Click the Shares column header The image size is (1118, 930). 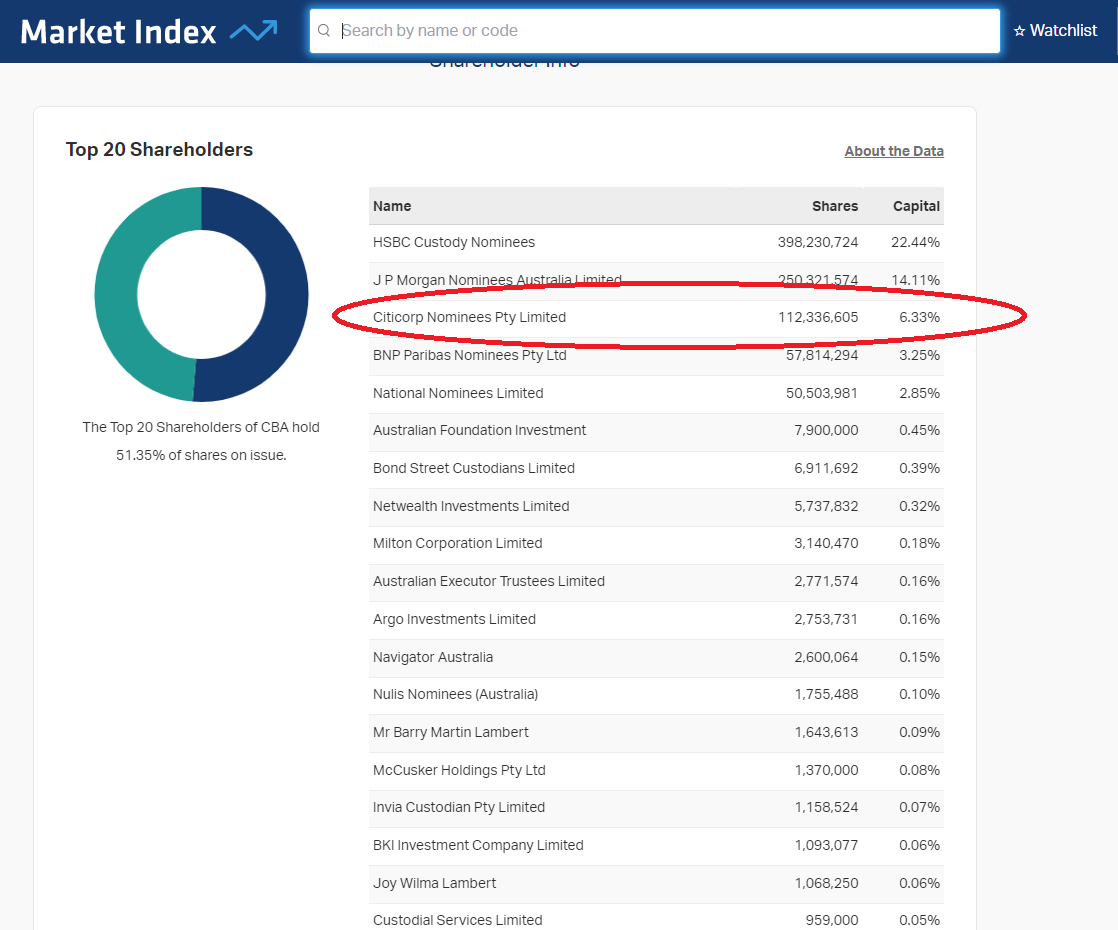coord(834,206)
